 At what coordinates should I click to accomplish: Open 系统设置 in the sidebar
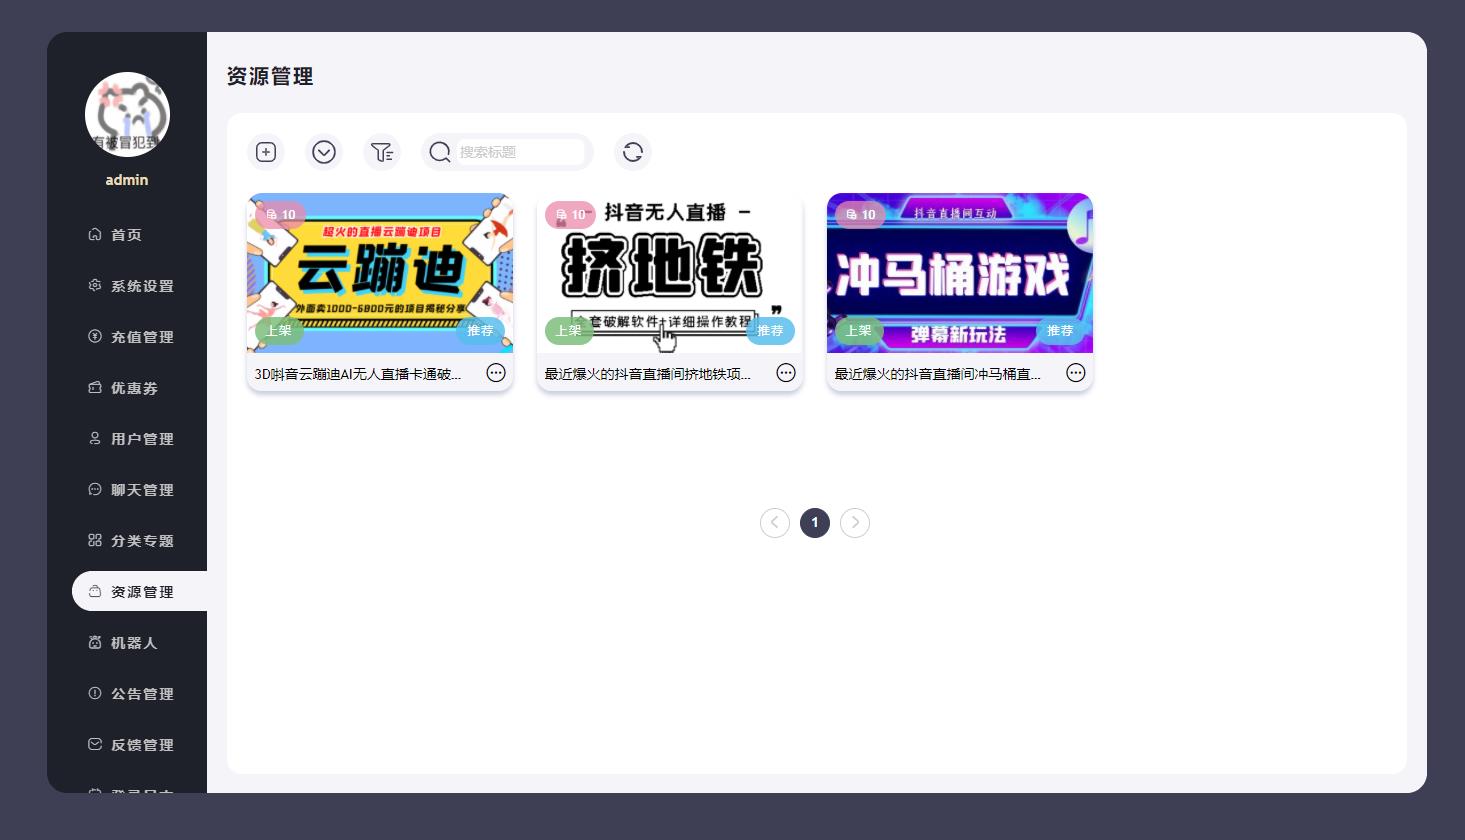tap(142, 286)
